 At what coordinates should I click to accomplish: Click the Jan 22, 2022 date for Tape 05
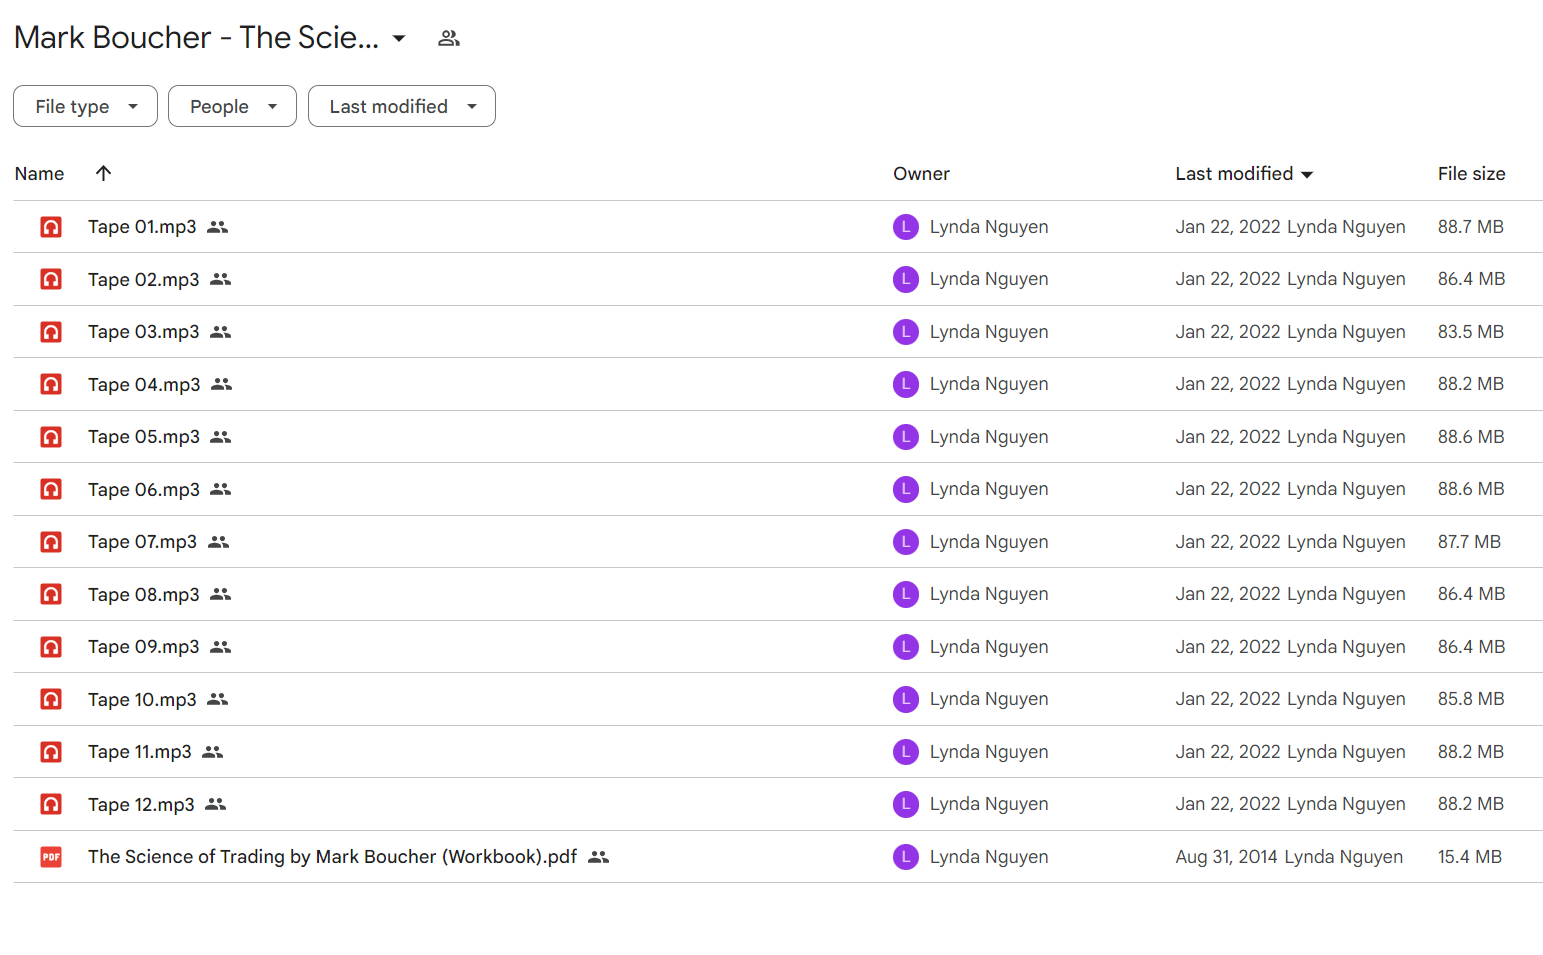tap(1228, 437)
